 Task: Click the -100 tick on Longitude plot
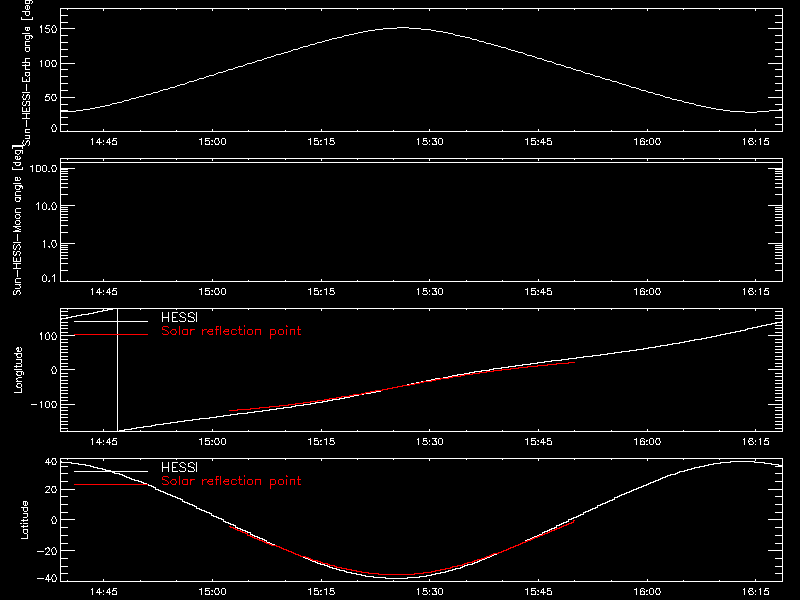pos(44,404)
